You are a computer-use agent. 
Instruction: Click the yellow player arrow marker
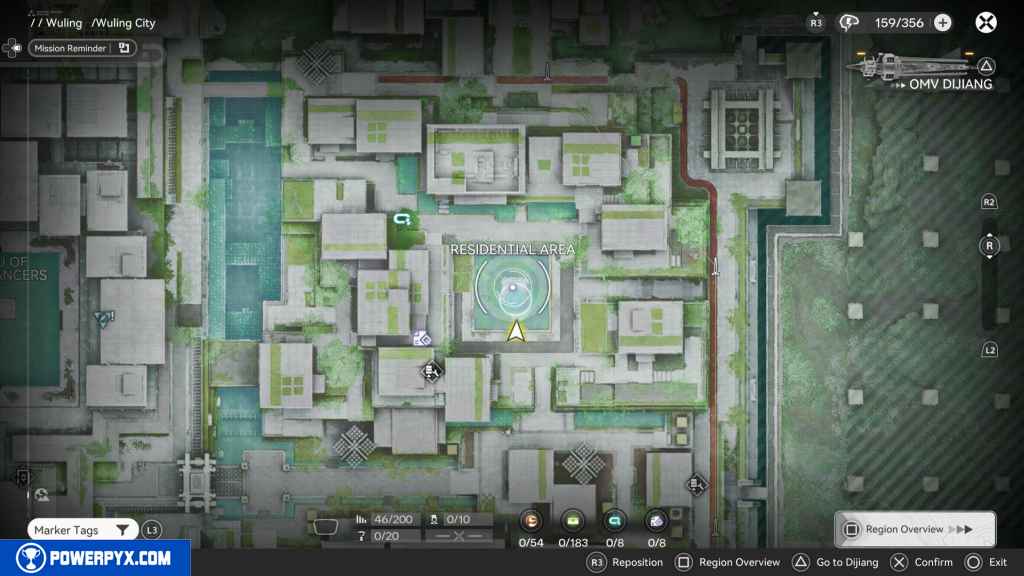tap(516, 331)
